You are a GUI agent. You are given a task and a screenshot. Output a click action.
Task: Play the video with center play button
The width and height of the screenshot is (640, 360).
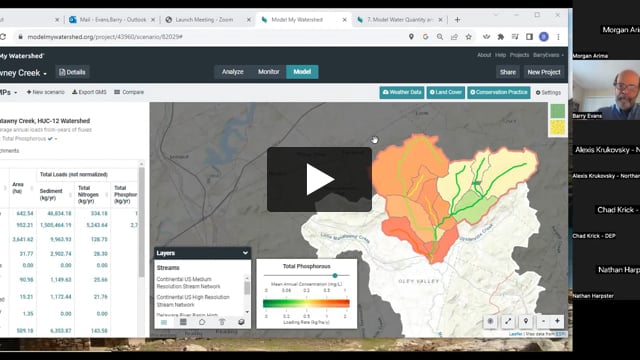319,179
